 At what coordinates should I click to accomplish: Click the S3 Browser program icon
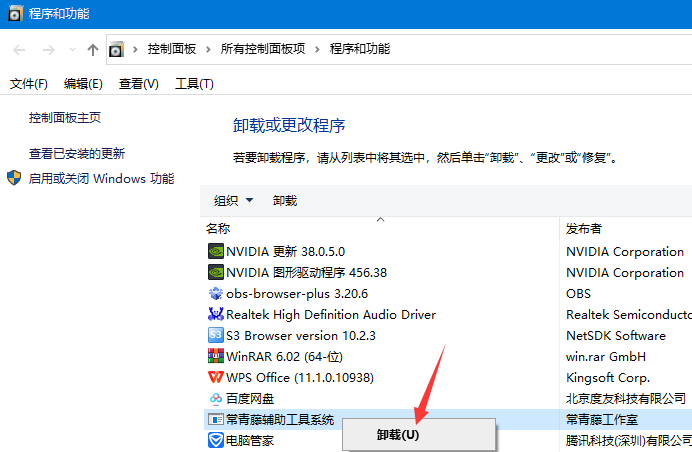(216, 335)
